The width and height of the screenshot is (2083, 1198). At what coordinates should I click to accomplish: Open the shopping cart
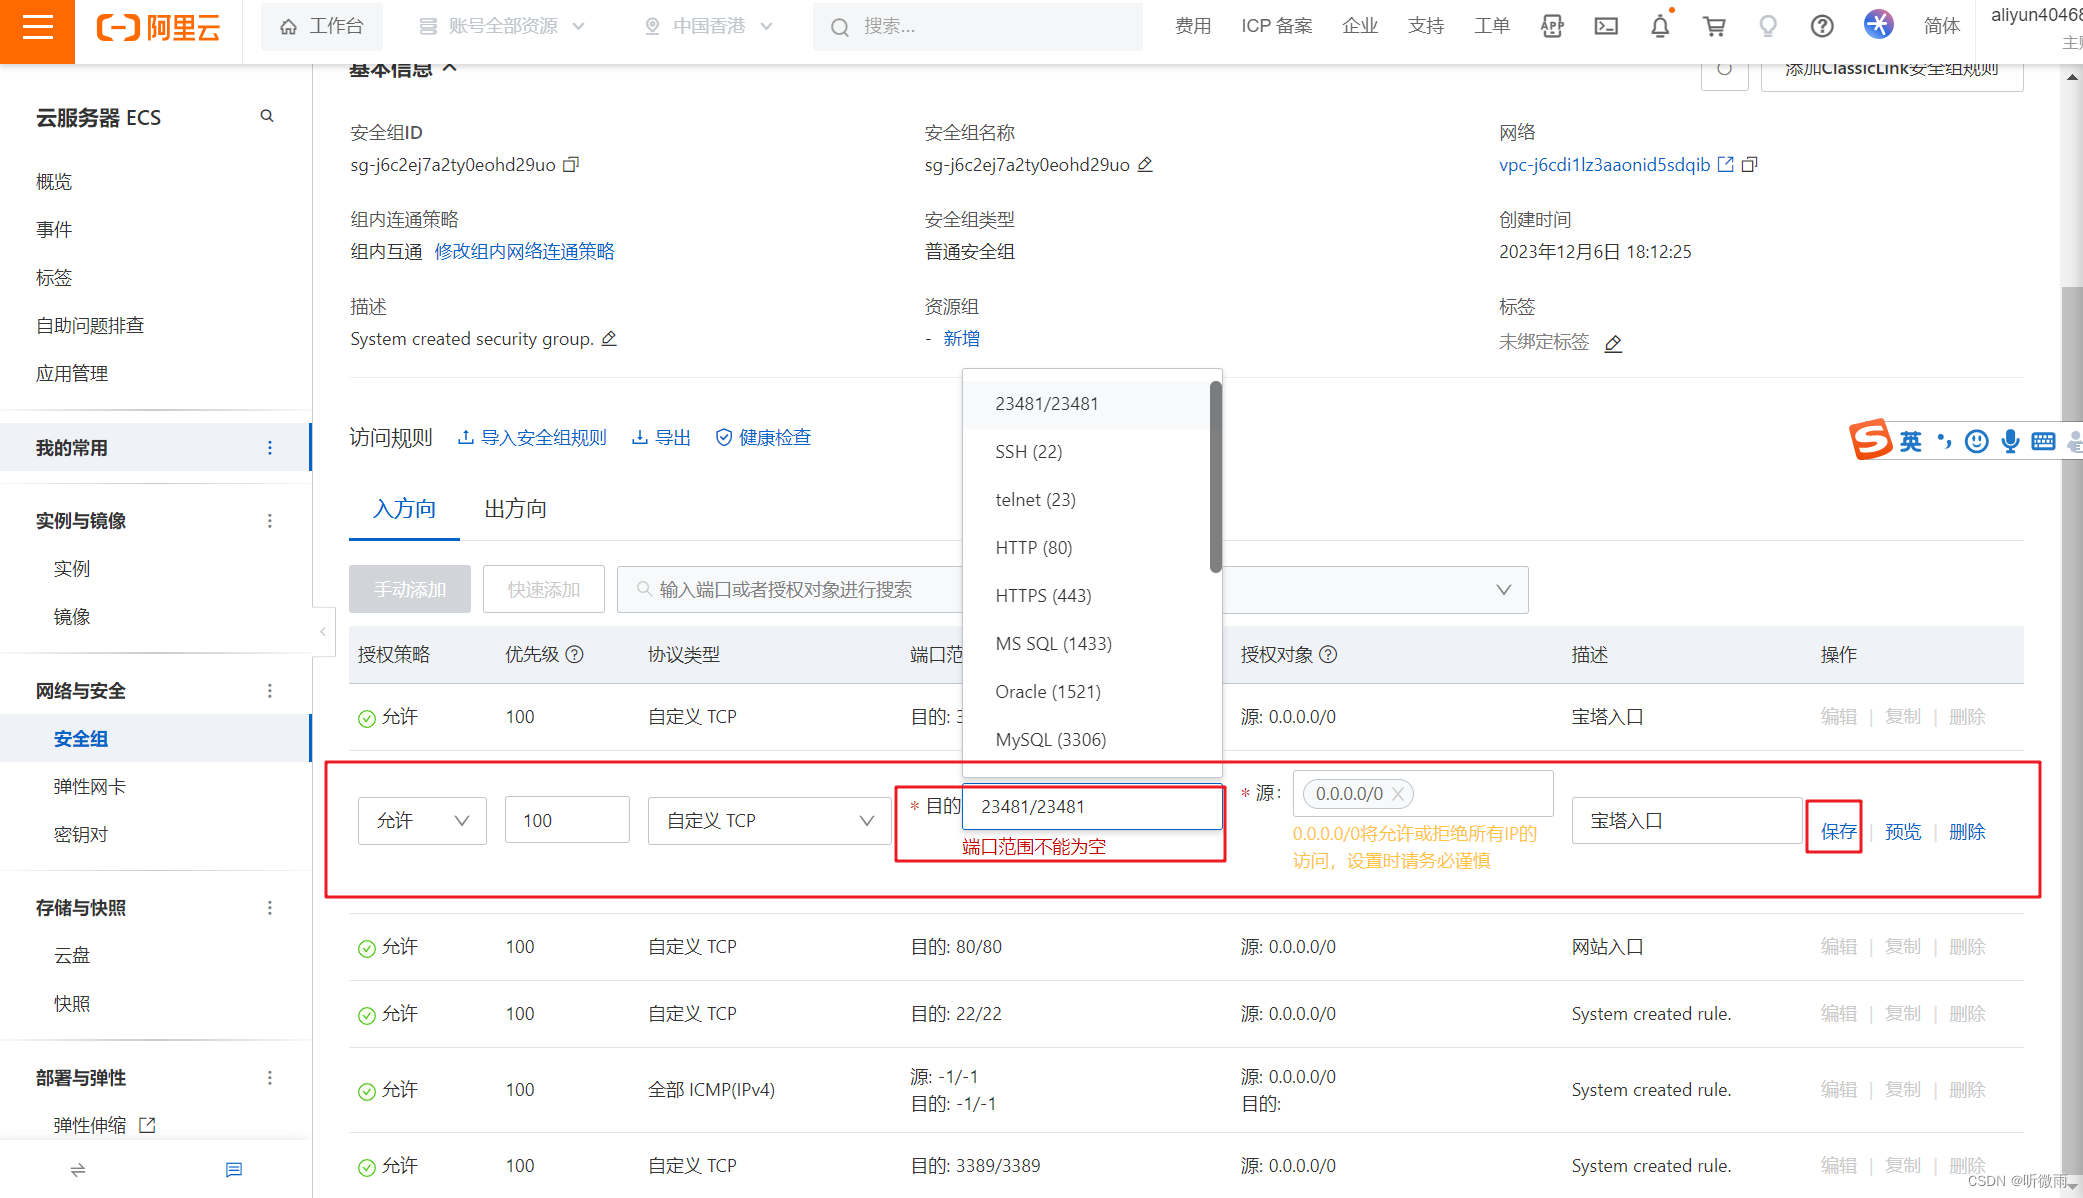coord(1714,27)
